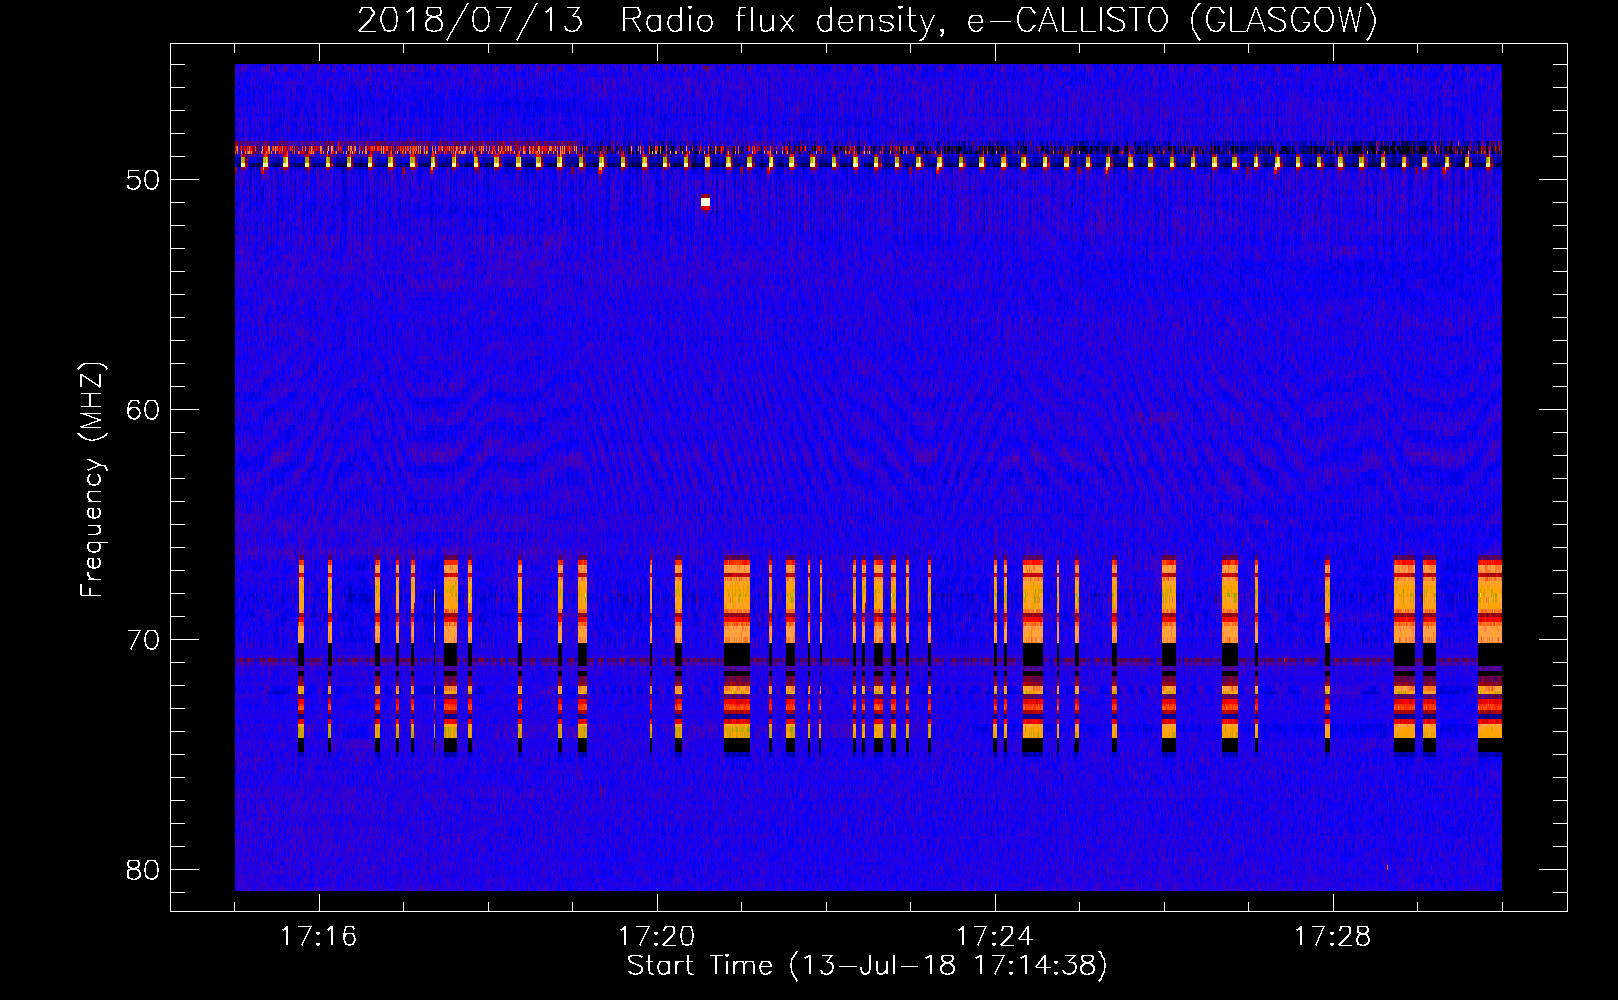This screenshot has width=1618, height=1000.
Task: Click the 60 frequency tick label
Action: coord(143,410)
